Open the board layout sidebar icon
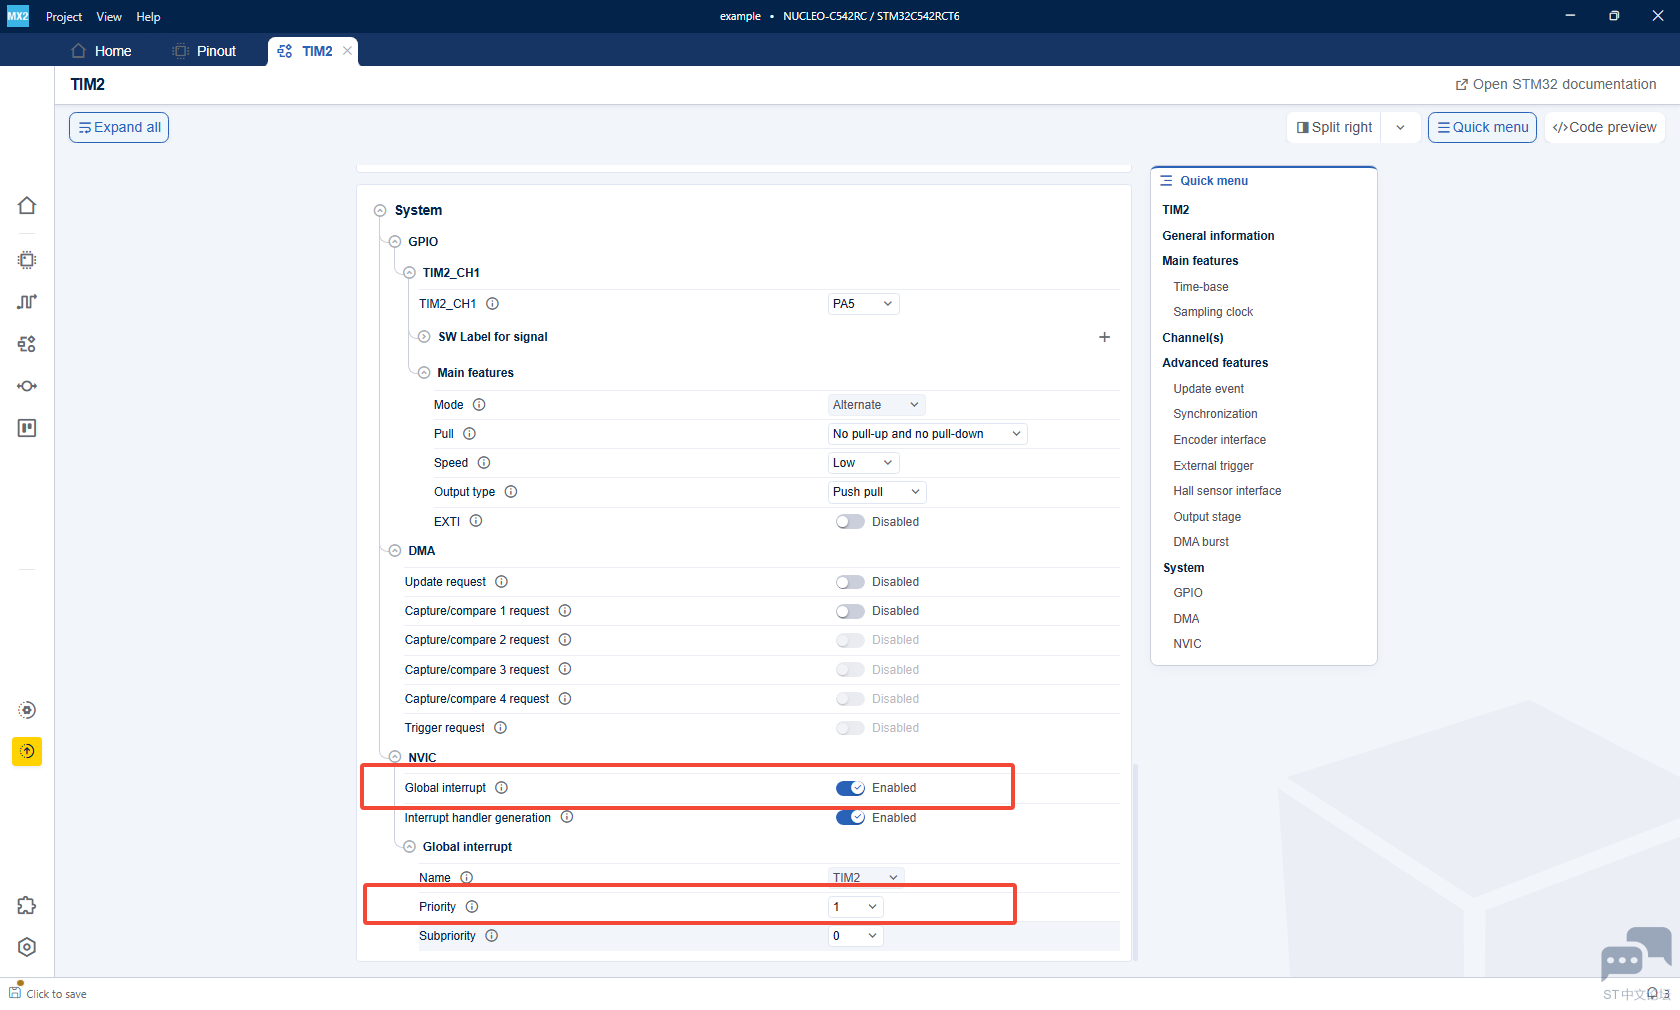The height and width of the screenshot is (1010, 1680). point(27,428)
